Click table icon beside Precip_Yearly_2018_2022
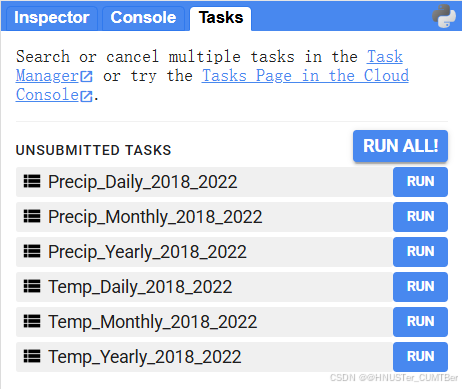Viewport: 462px width, 389px height. (32, 251)
